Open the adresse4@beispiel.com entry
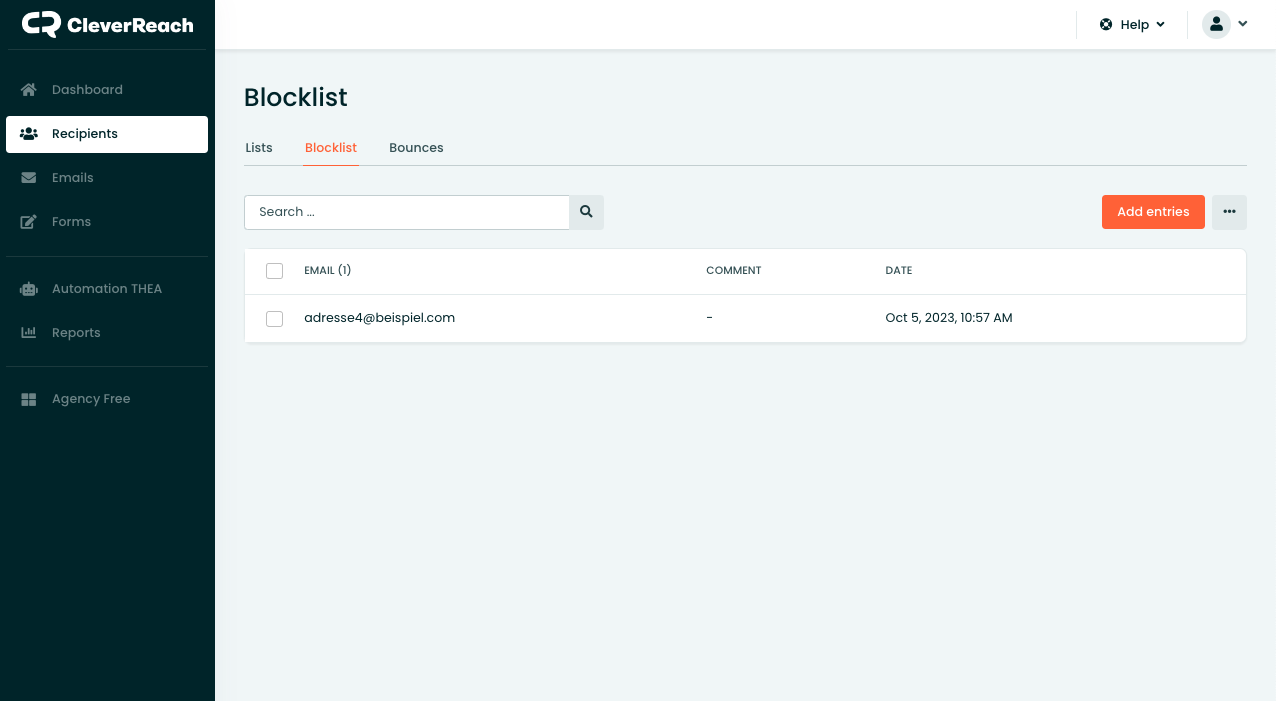Viewport: 1276px width, 701px height. click(379, 318)
